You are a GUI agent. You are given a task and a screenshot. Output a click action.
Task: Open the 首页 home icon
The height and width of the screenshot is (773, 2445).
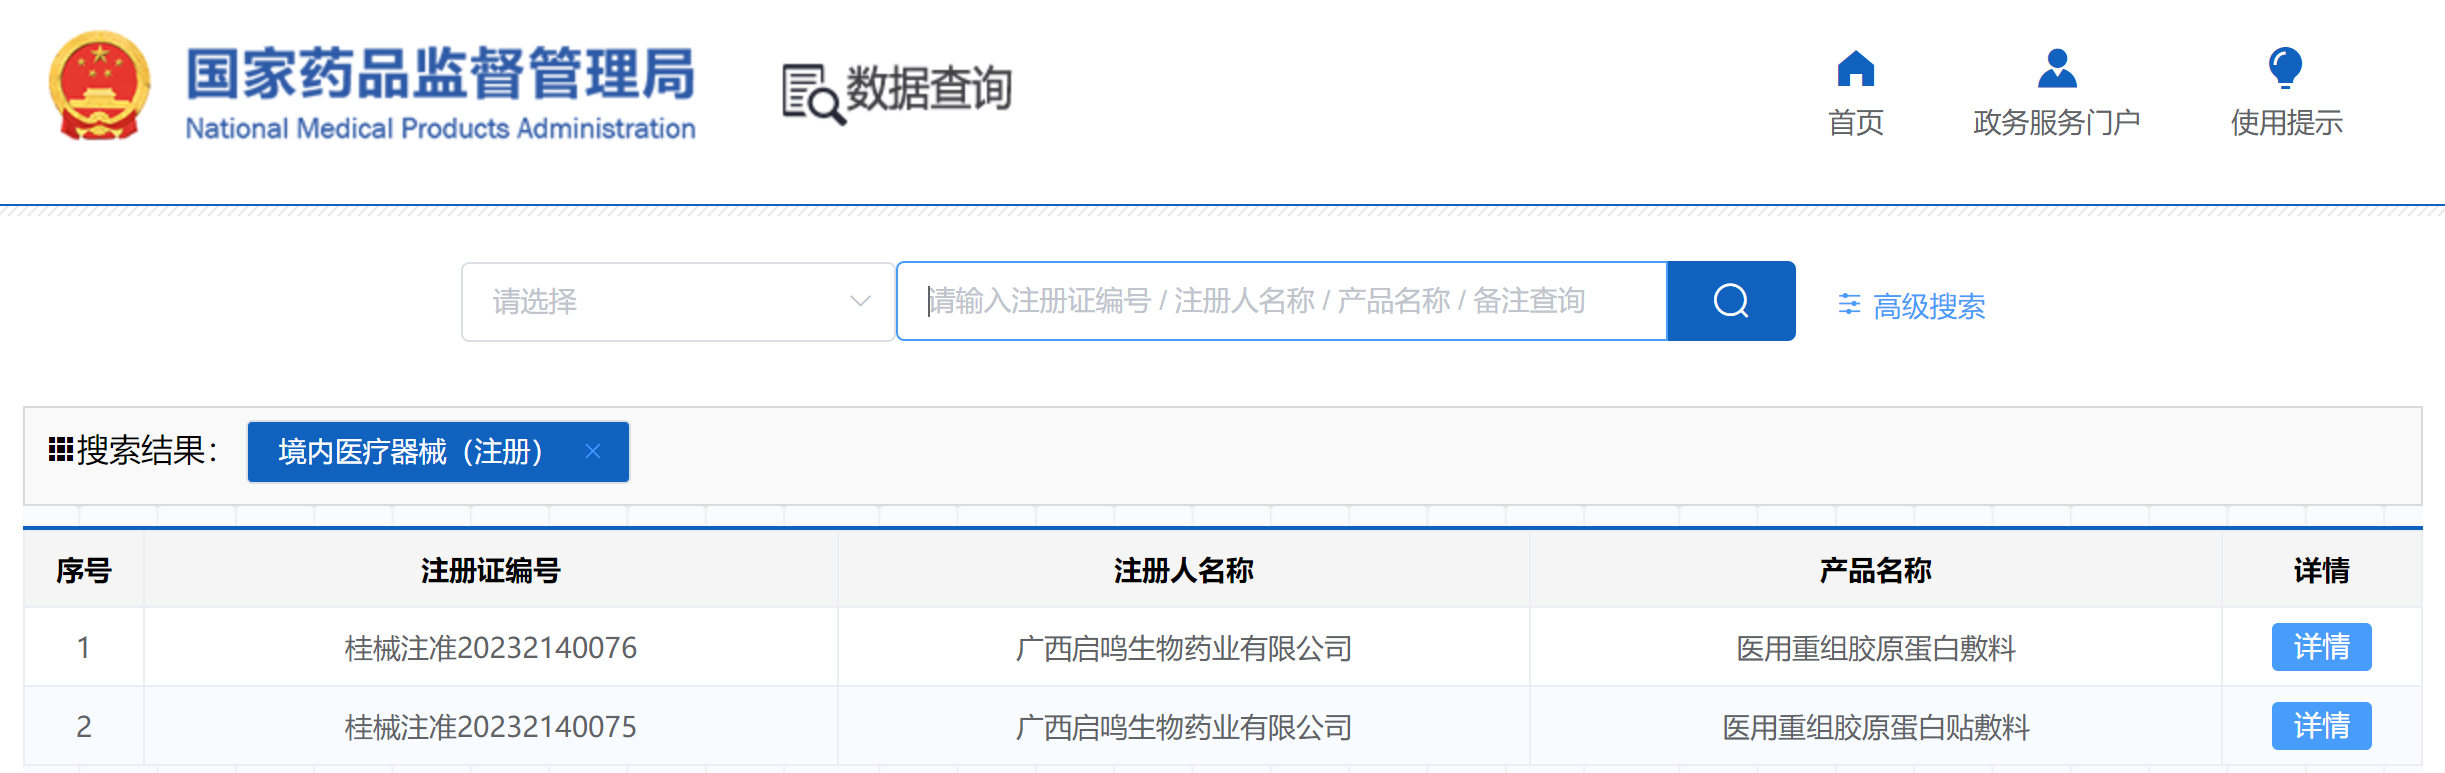[1855, 69]
